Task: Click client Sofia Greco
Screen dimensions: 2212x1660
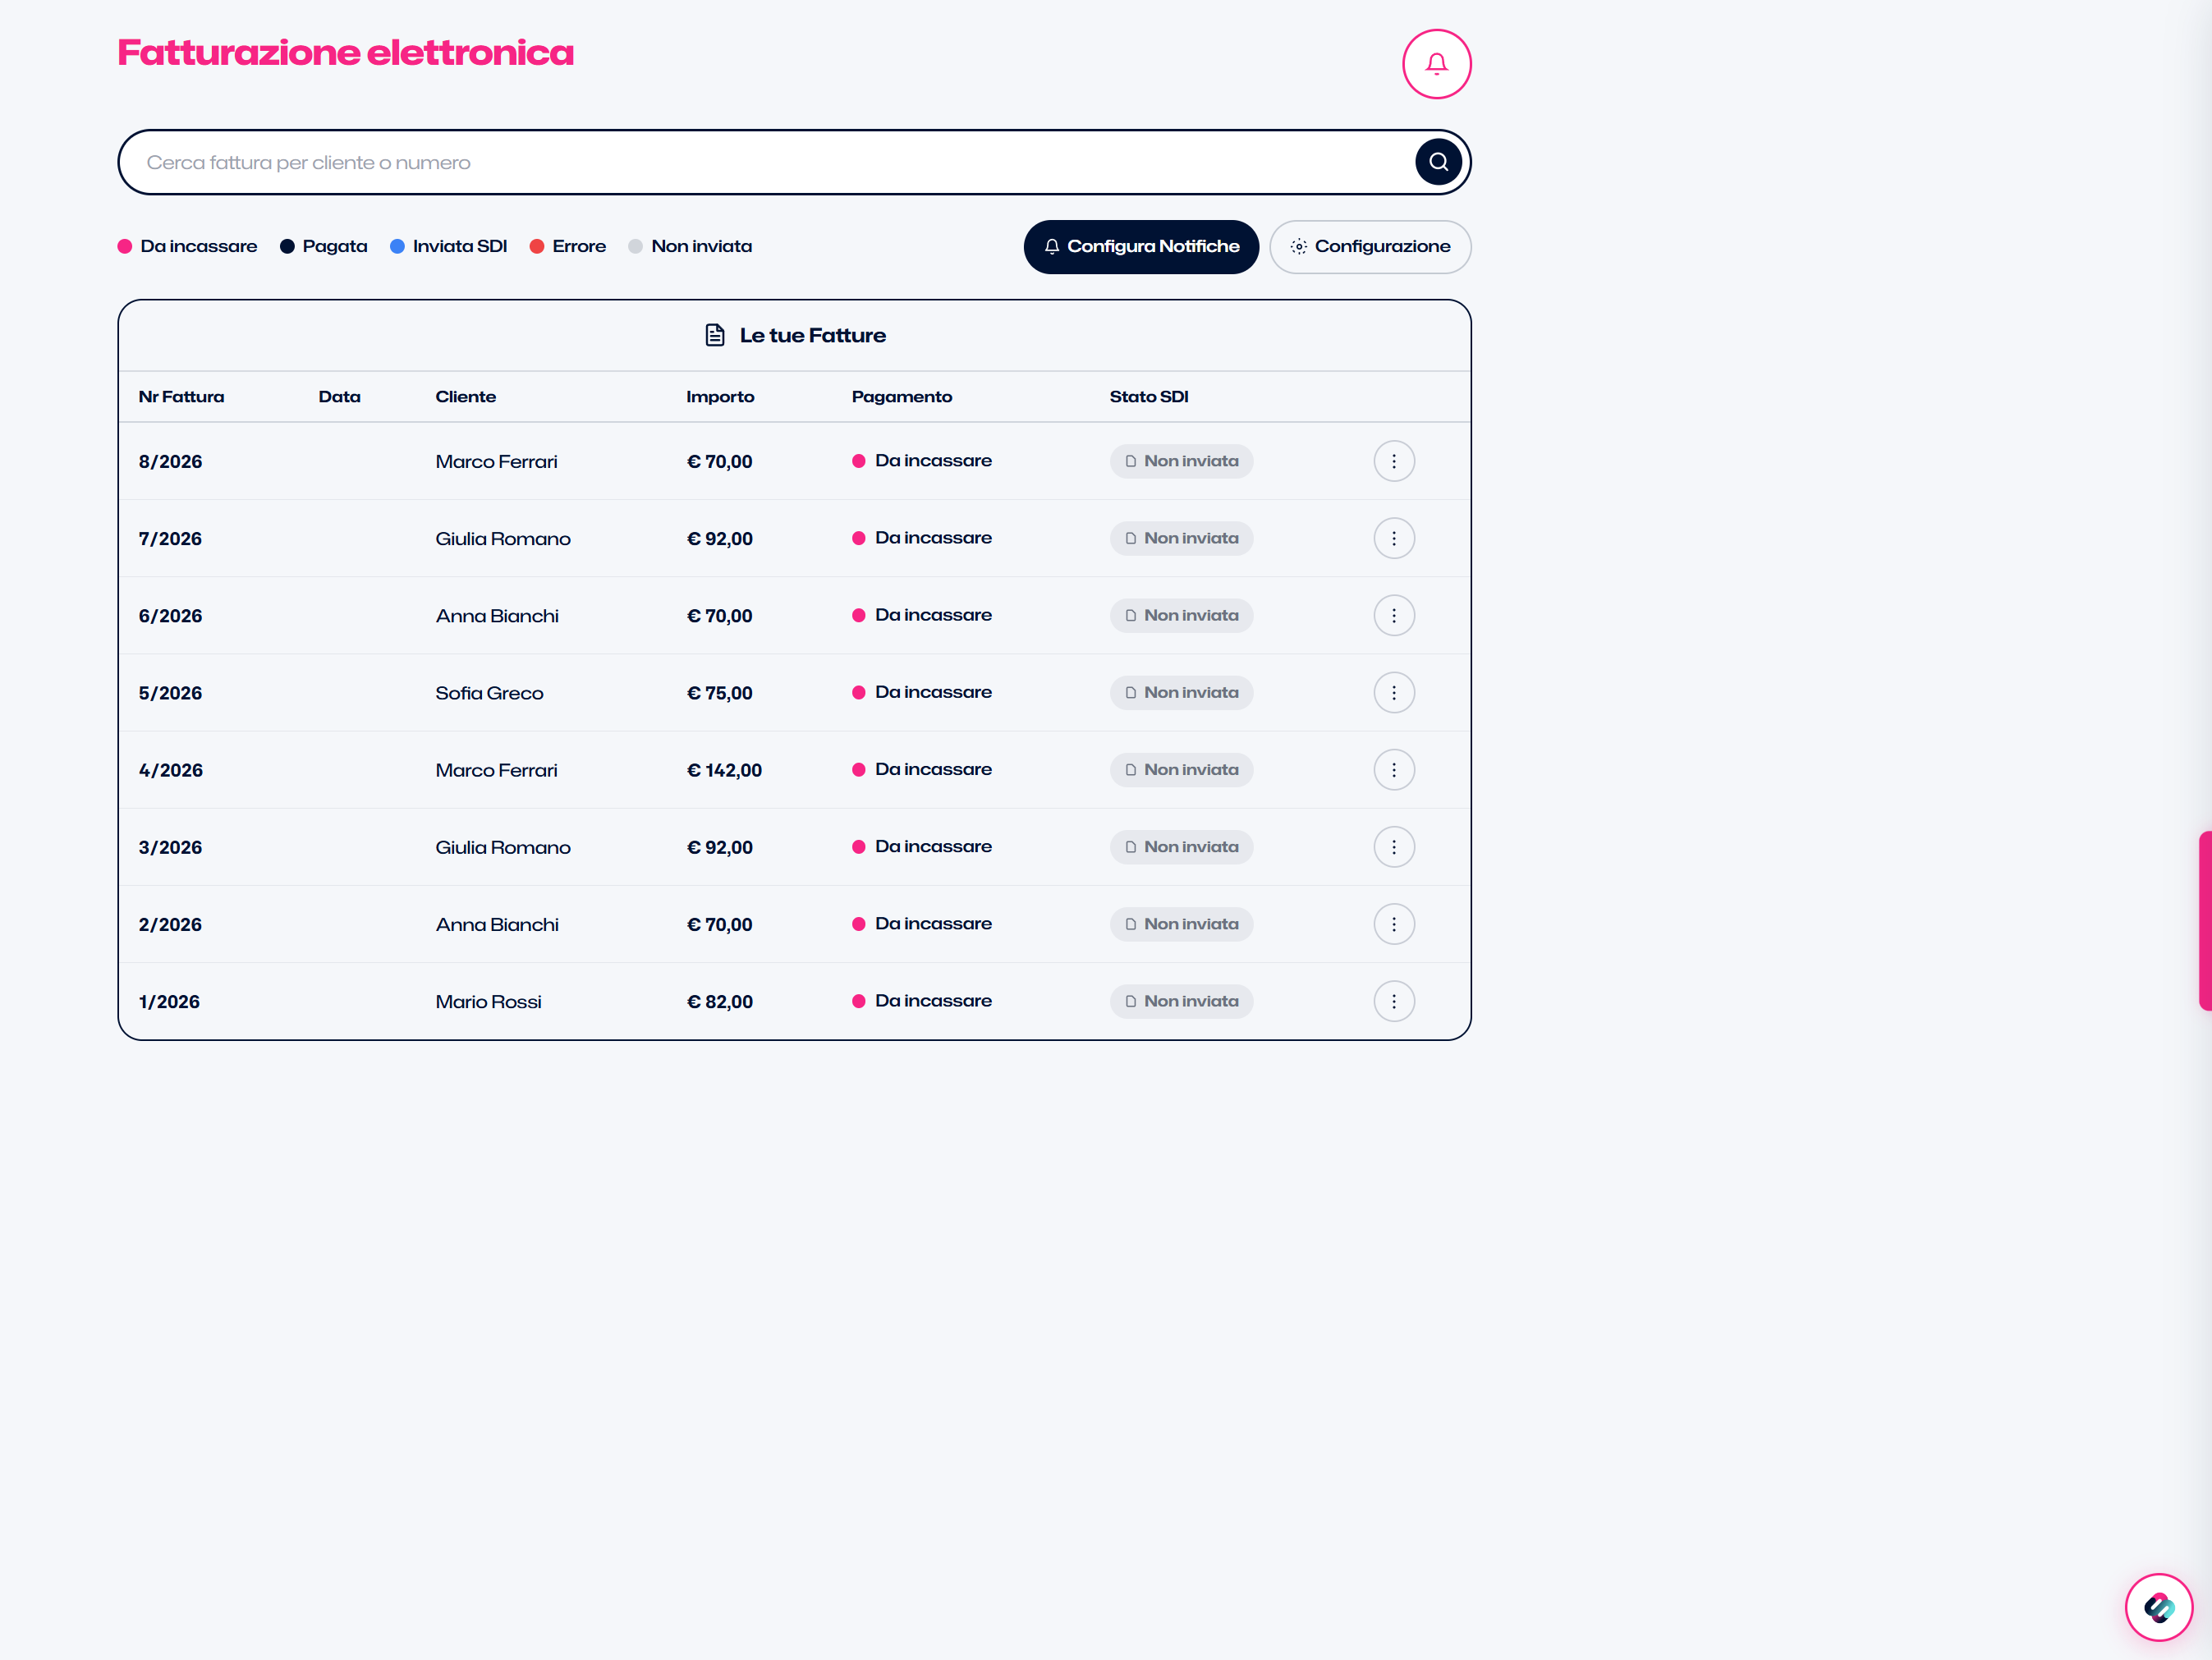Action: click(489, 693)
